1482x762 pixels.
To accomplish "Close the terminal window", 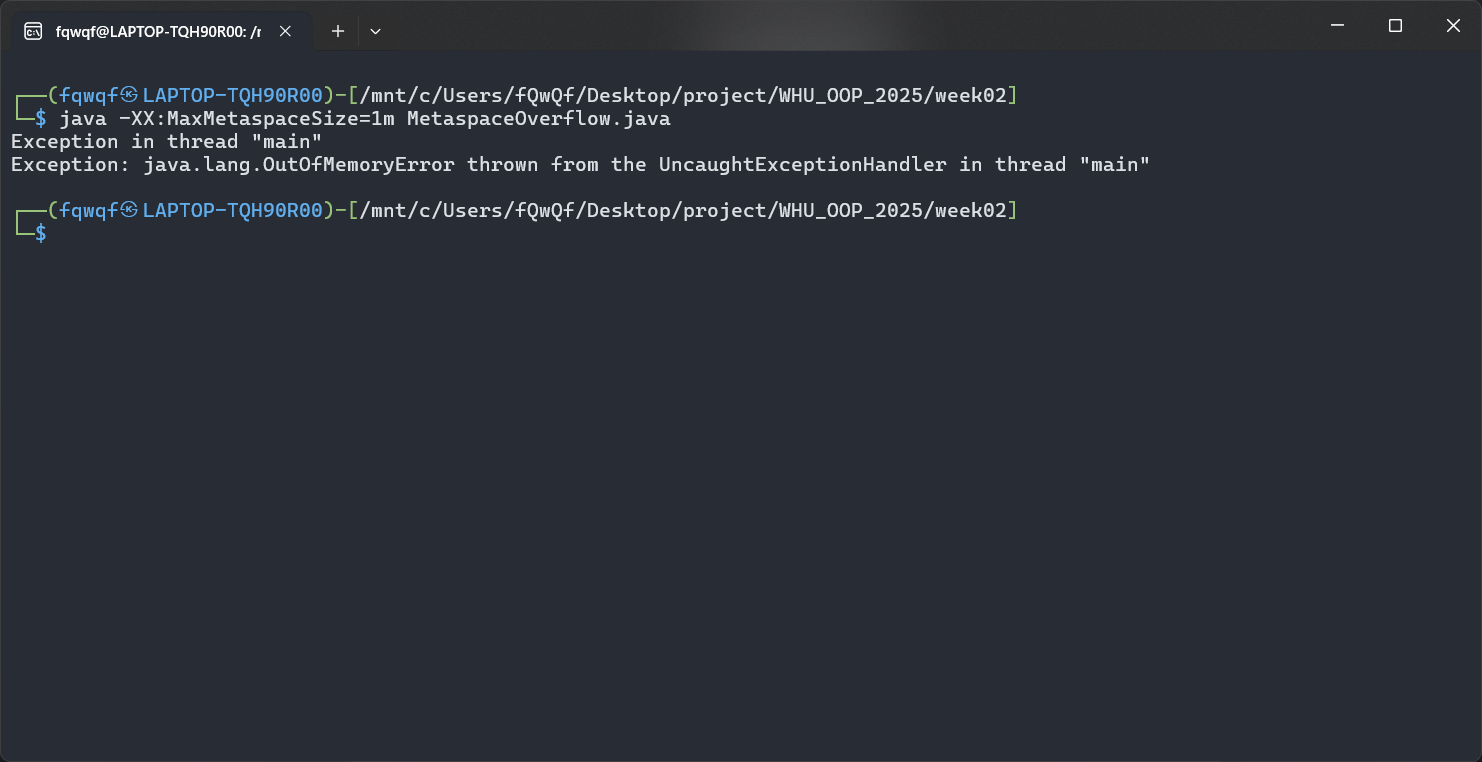I will (1453, 26).
